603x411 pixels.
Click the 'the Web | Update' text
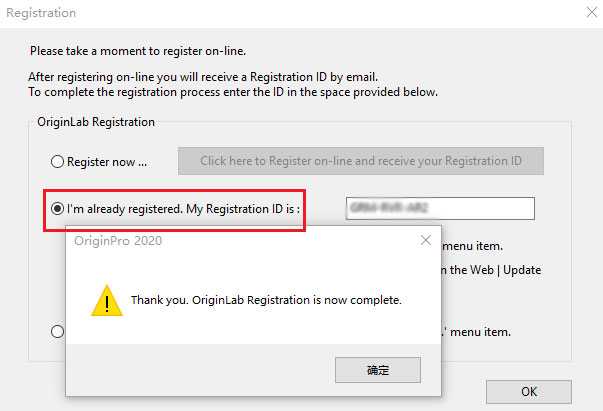click(x=495, y=270)
